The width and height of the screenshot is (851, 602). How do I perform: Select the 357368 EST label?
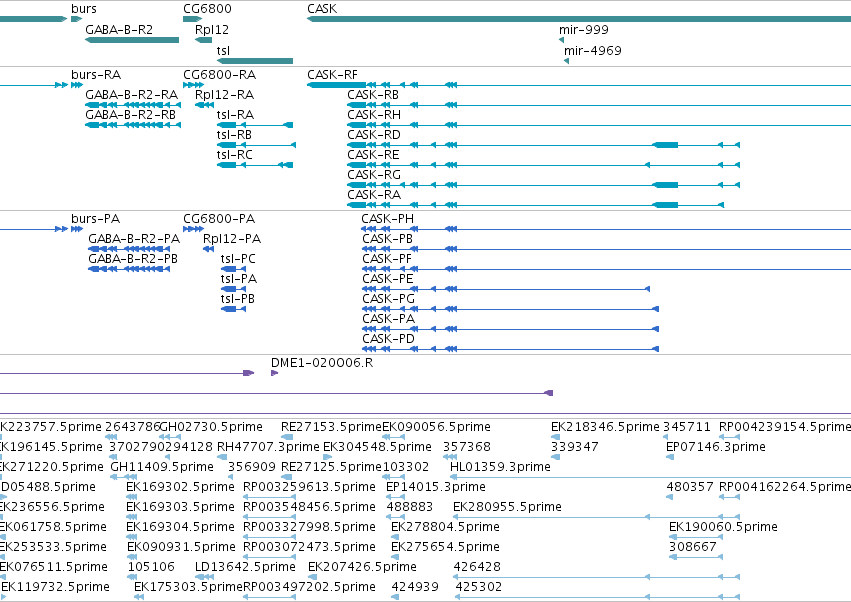pos(467,447)
